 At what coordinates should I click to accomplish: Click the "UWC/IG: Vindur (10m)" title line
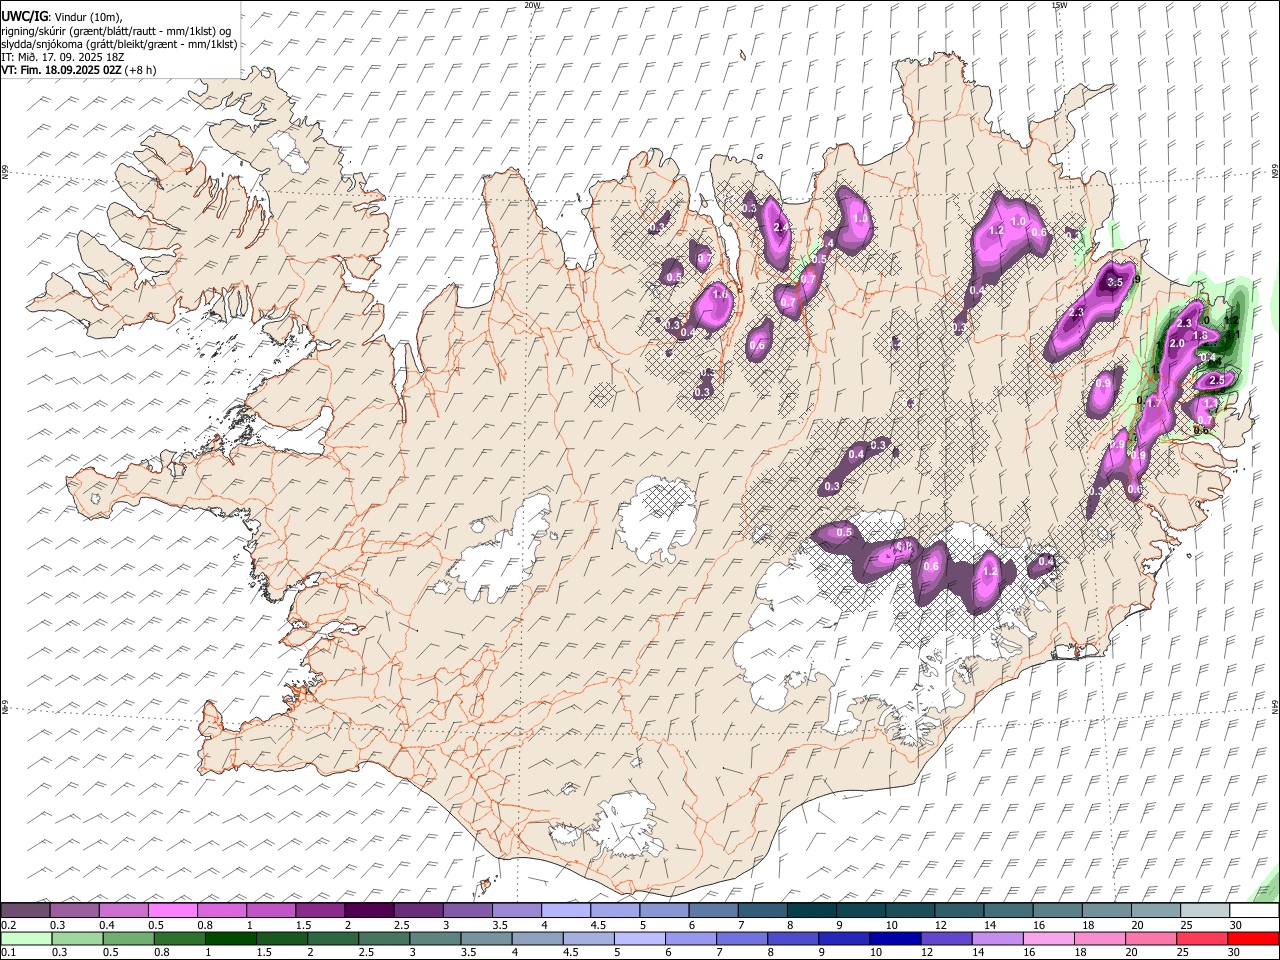[61, 17]
